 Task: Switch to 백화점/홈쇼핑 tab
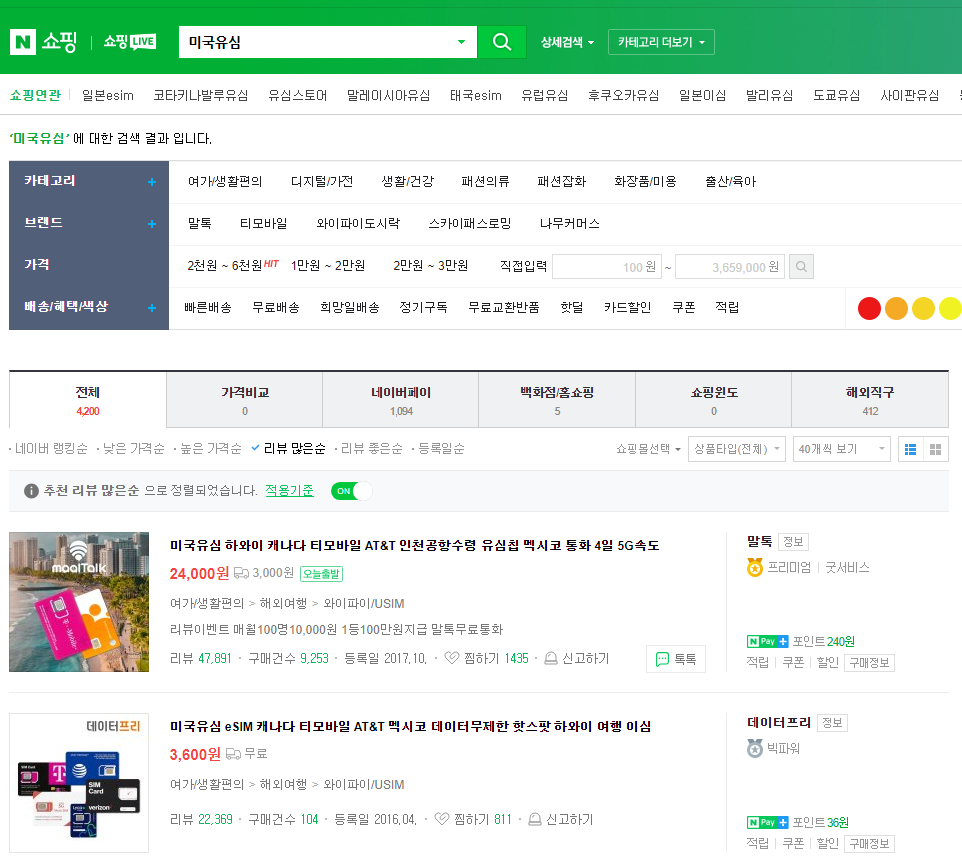pyautogui.click(x=557, y=400)
